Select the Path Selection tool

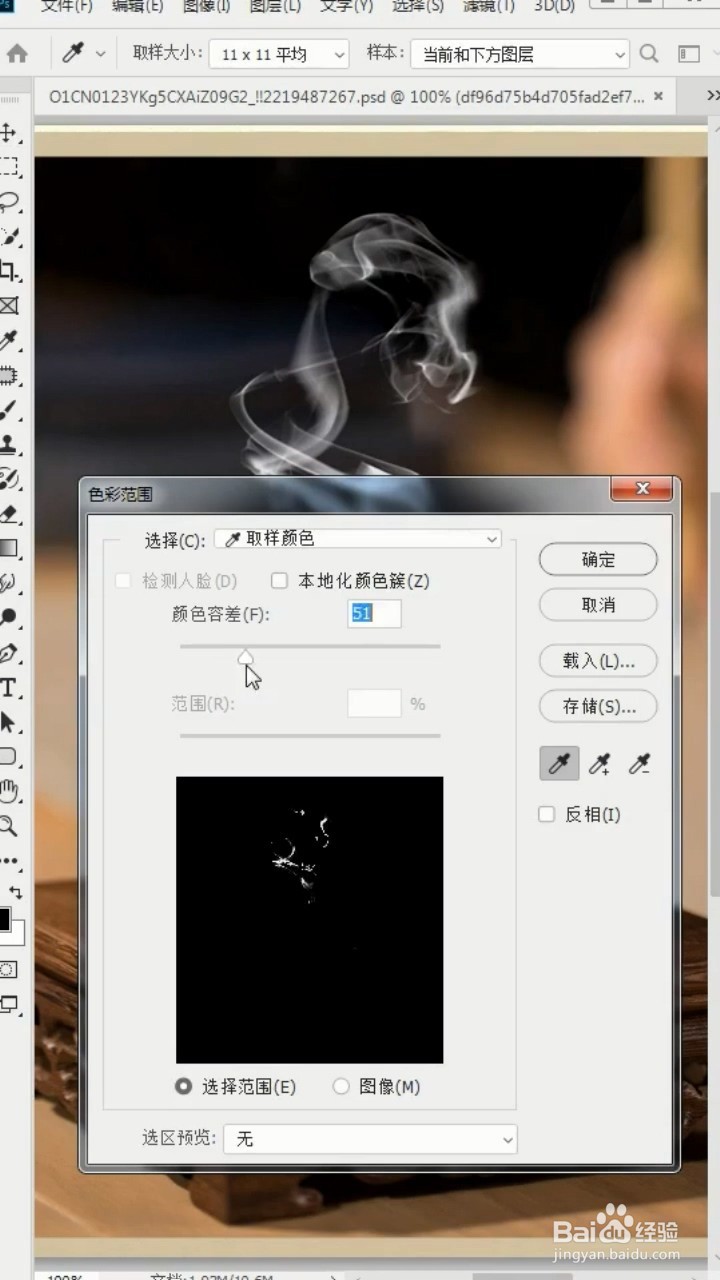[9, 722]
